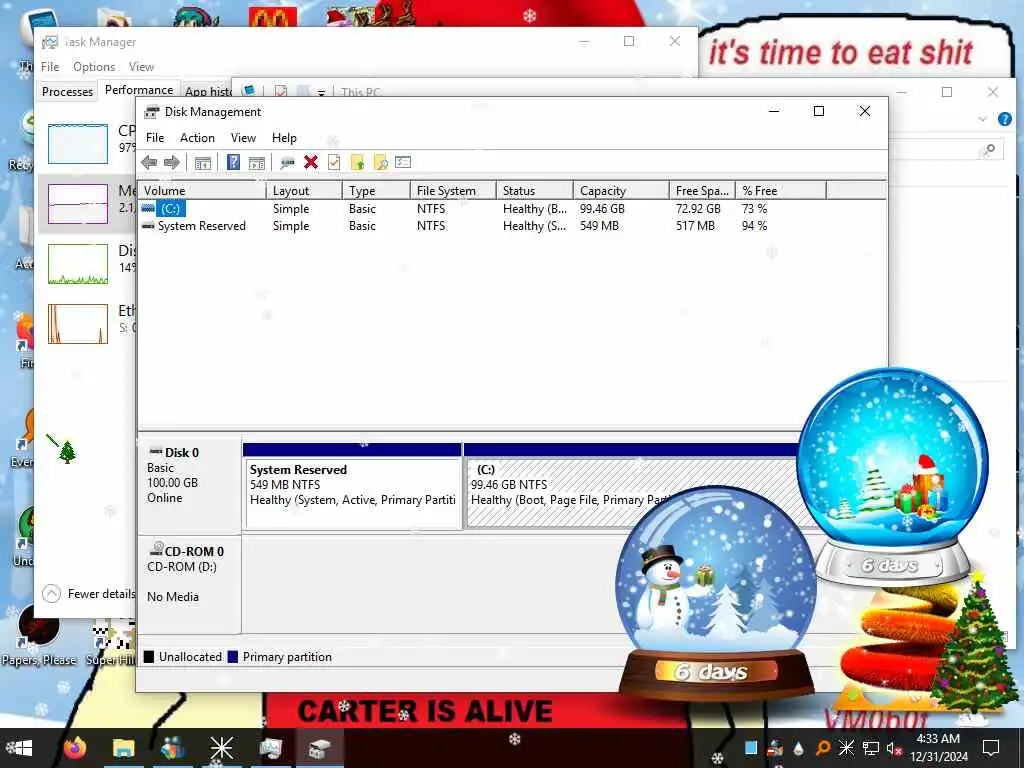Viewport: 1024px width, 768px height.
Task: Open File Explorer from the taskbar
Action: (123, 748)
